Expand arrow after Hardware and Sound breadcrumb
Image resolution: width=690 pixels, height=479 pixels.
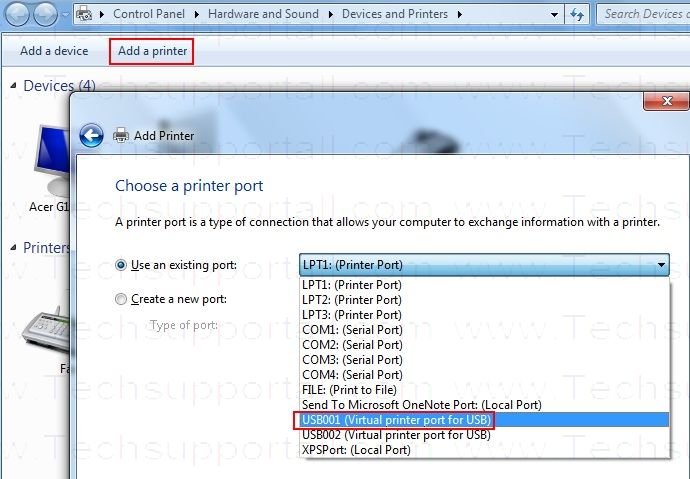[x=330, y=15]
